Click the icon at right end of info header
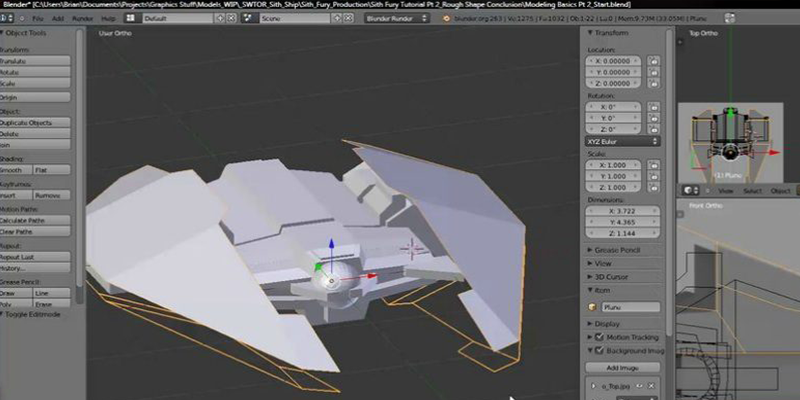This screenshot has height=400, width=800. 730,18
